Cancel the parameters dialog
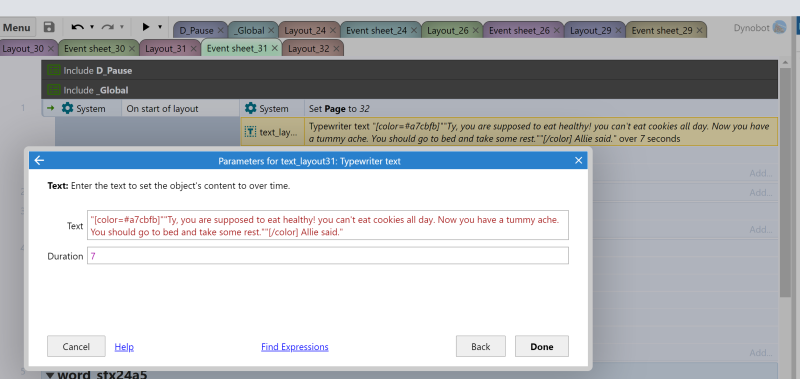Screen dimensions: 800x379 coord(76,346)
